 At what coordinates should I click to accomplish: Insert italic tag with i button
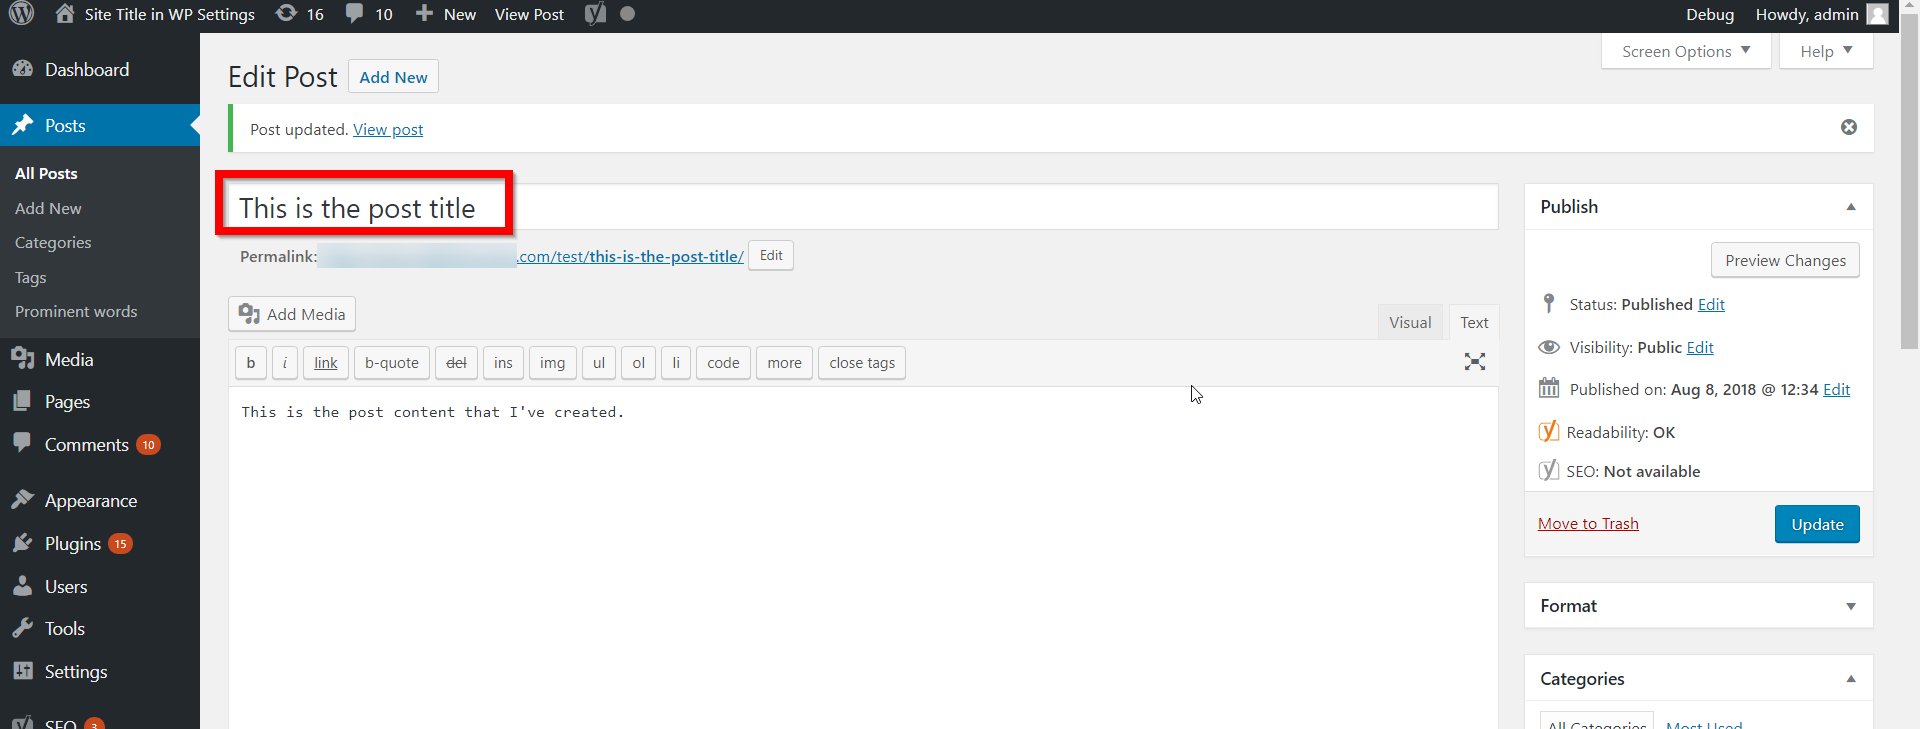coord(284,362)
